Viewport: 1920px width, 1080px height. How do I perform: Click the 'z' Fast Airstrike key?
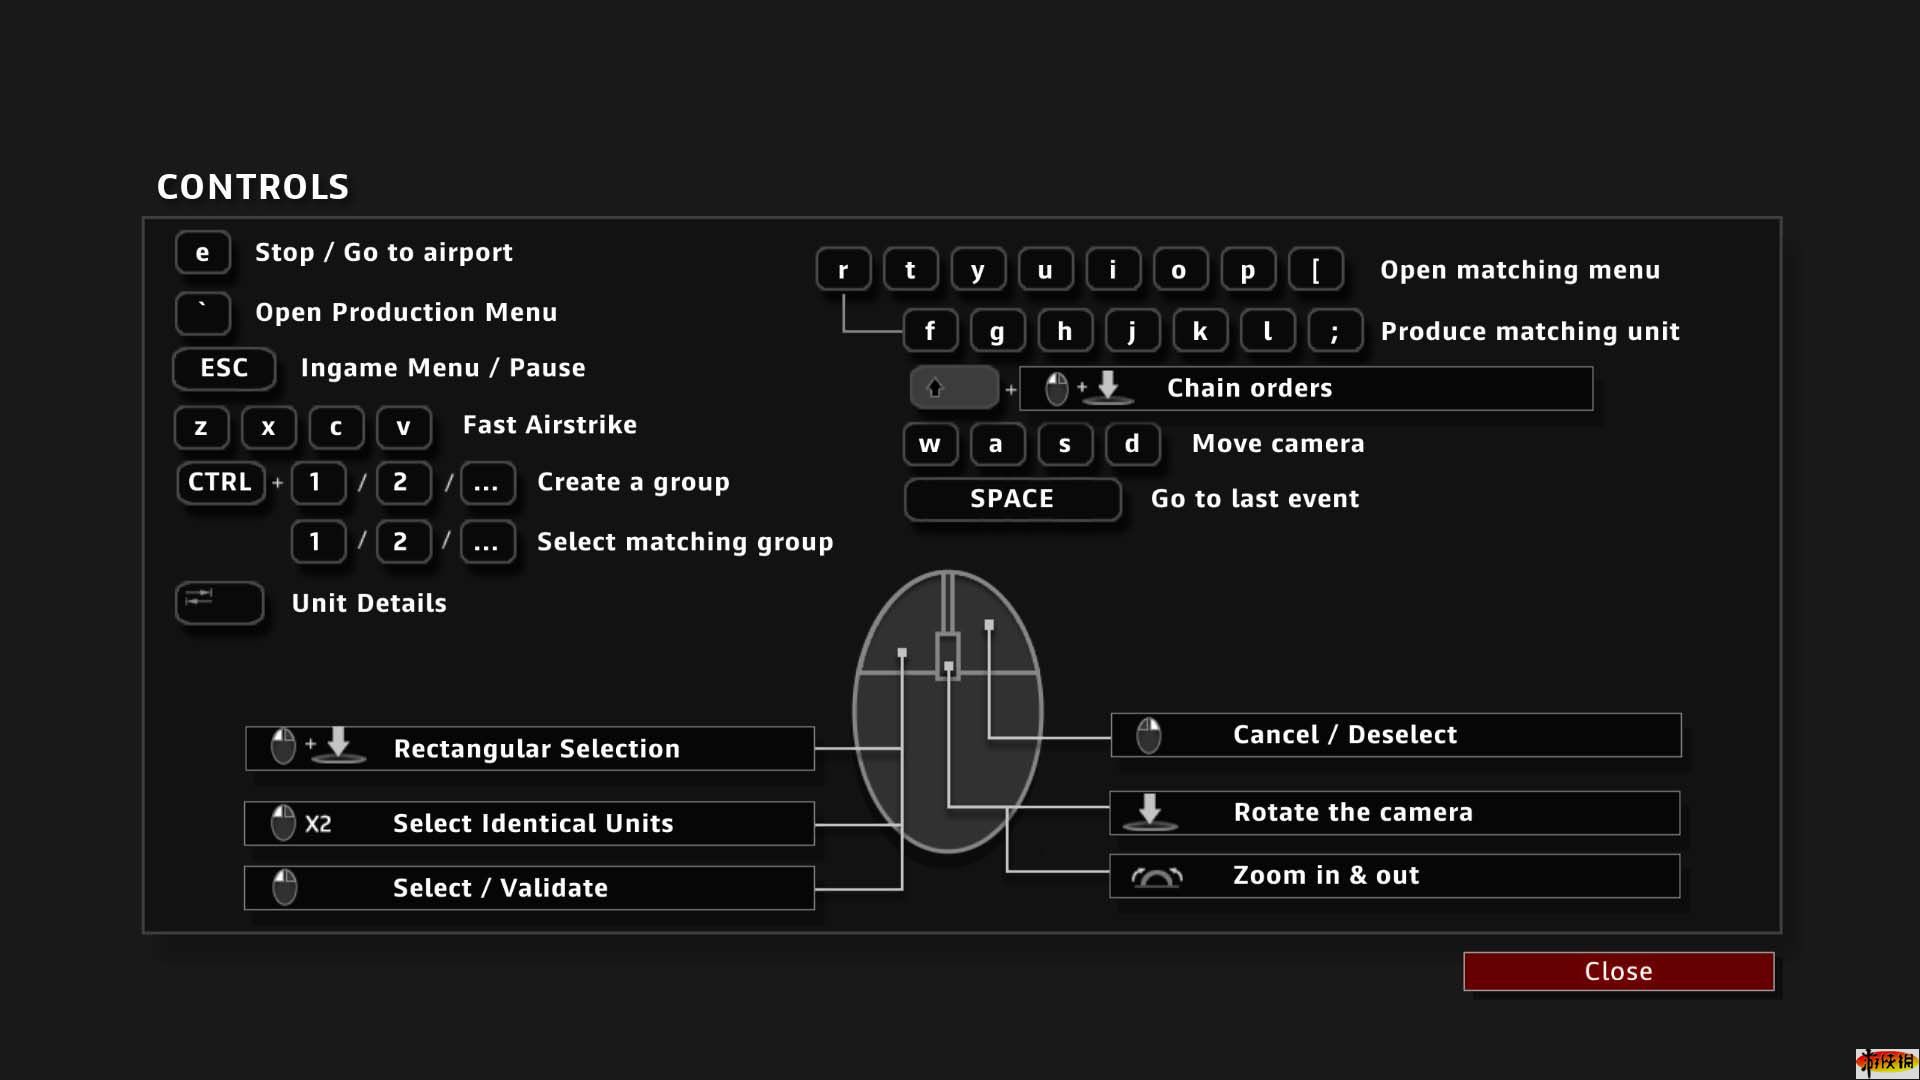pyautogui.click(x=201, y=427)
